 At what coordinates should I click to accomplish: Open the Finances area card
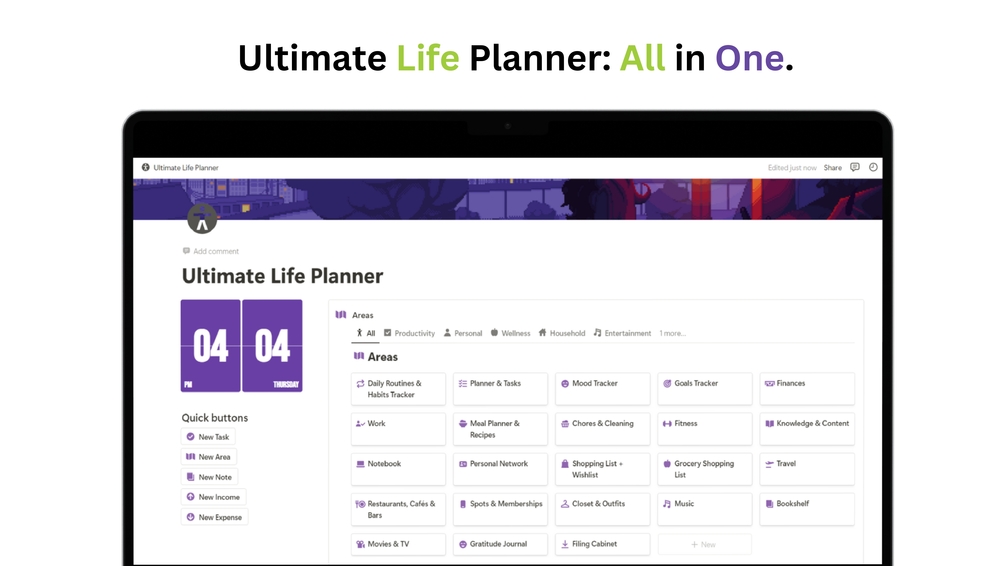807,389
